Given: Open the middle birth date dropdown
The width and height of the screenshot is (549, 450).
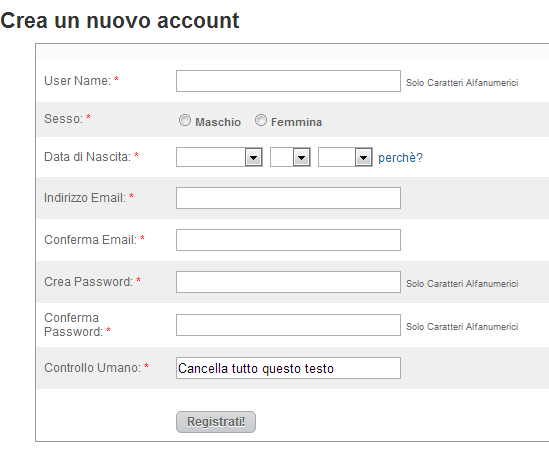Looking at the screenshot, I should coord(290,157).
